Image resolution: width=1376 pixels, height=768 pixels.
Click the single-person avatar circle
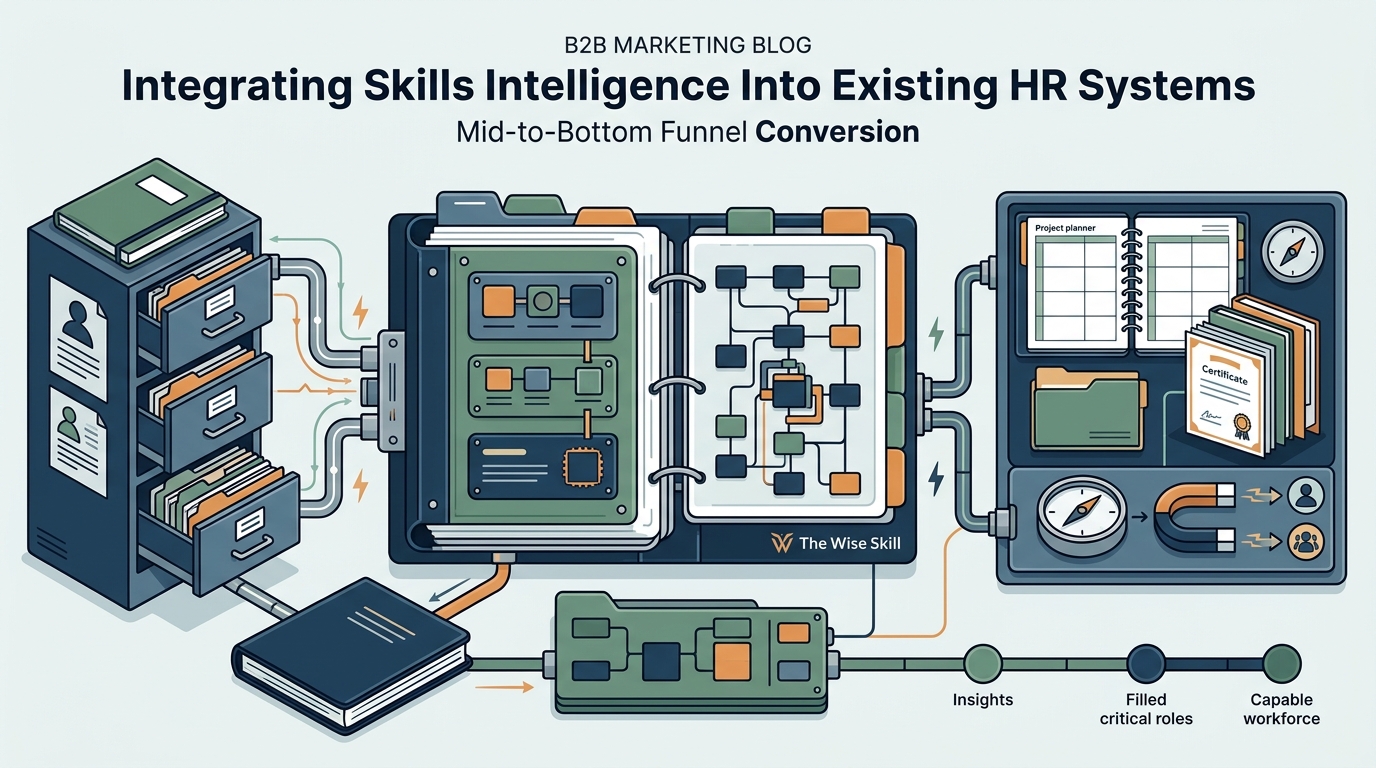pos(1306,494)
